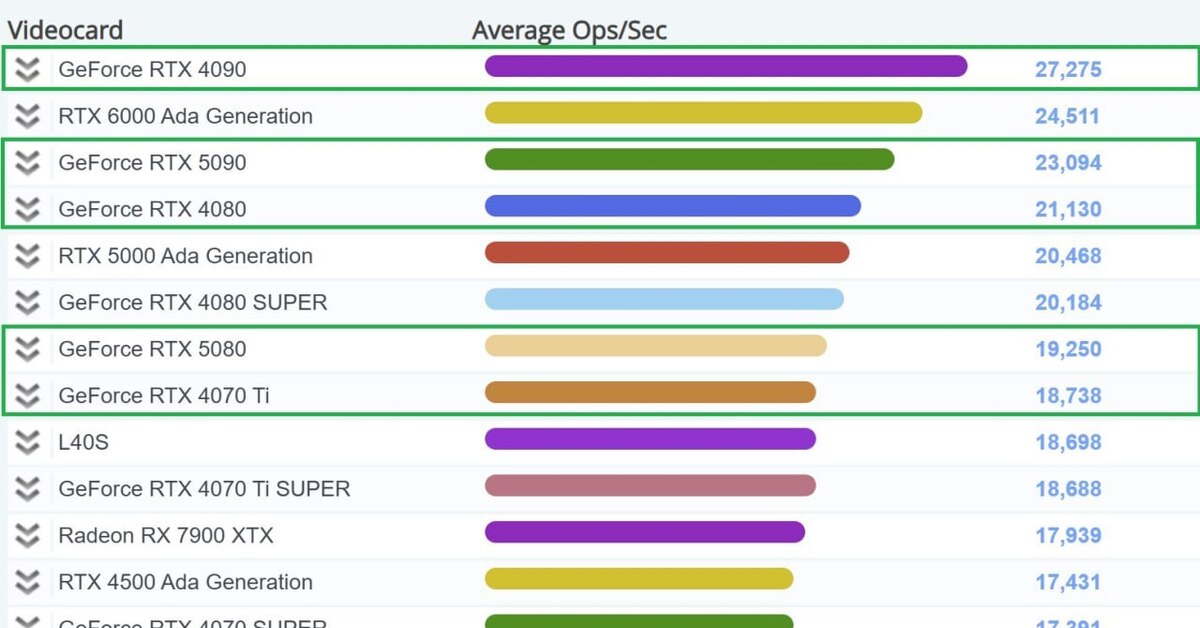
Task: Expand the GeForce RTX 4080 row chevron
Action: tap(28, 209)
